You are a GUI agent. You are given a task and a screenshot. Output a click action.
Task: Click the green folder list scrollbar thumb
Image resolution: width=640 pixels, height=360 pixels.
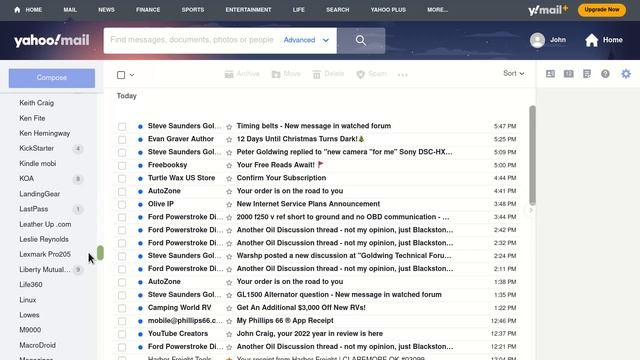click(100, 253)
